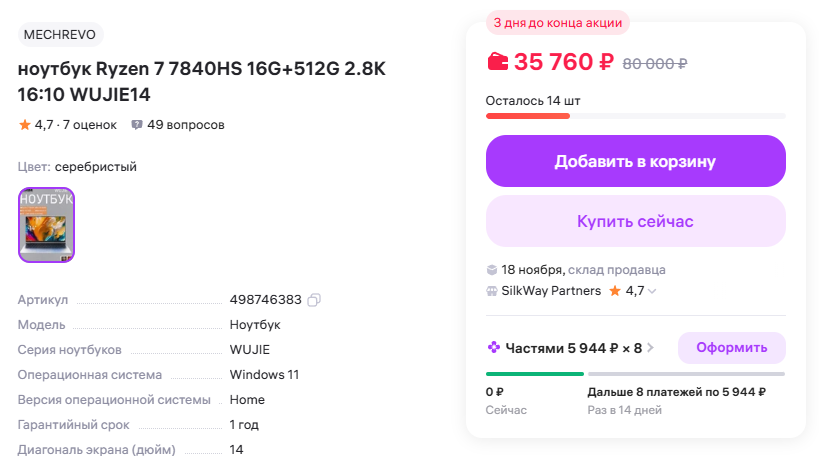Open the 49 вопросов questions icon

137,125
